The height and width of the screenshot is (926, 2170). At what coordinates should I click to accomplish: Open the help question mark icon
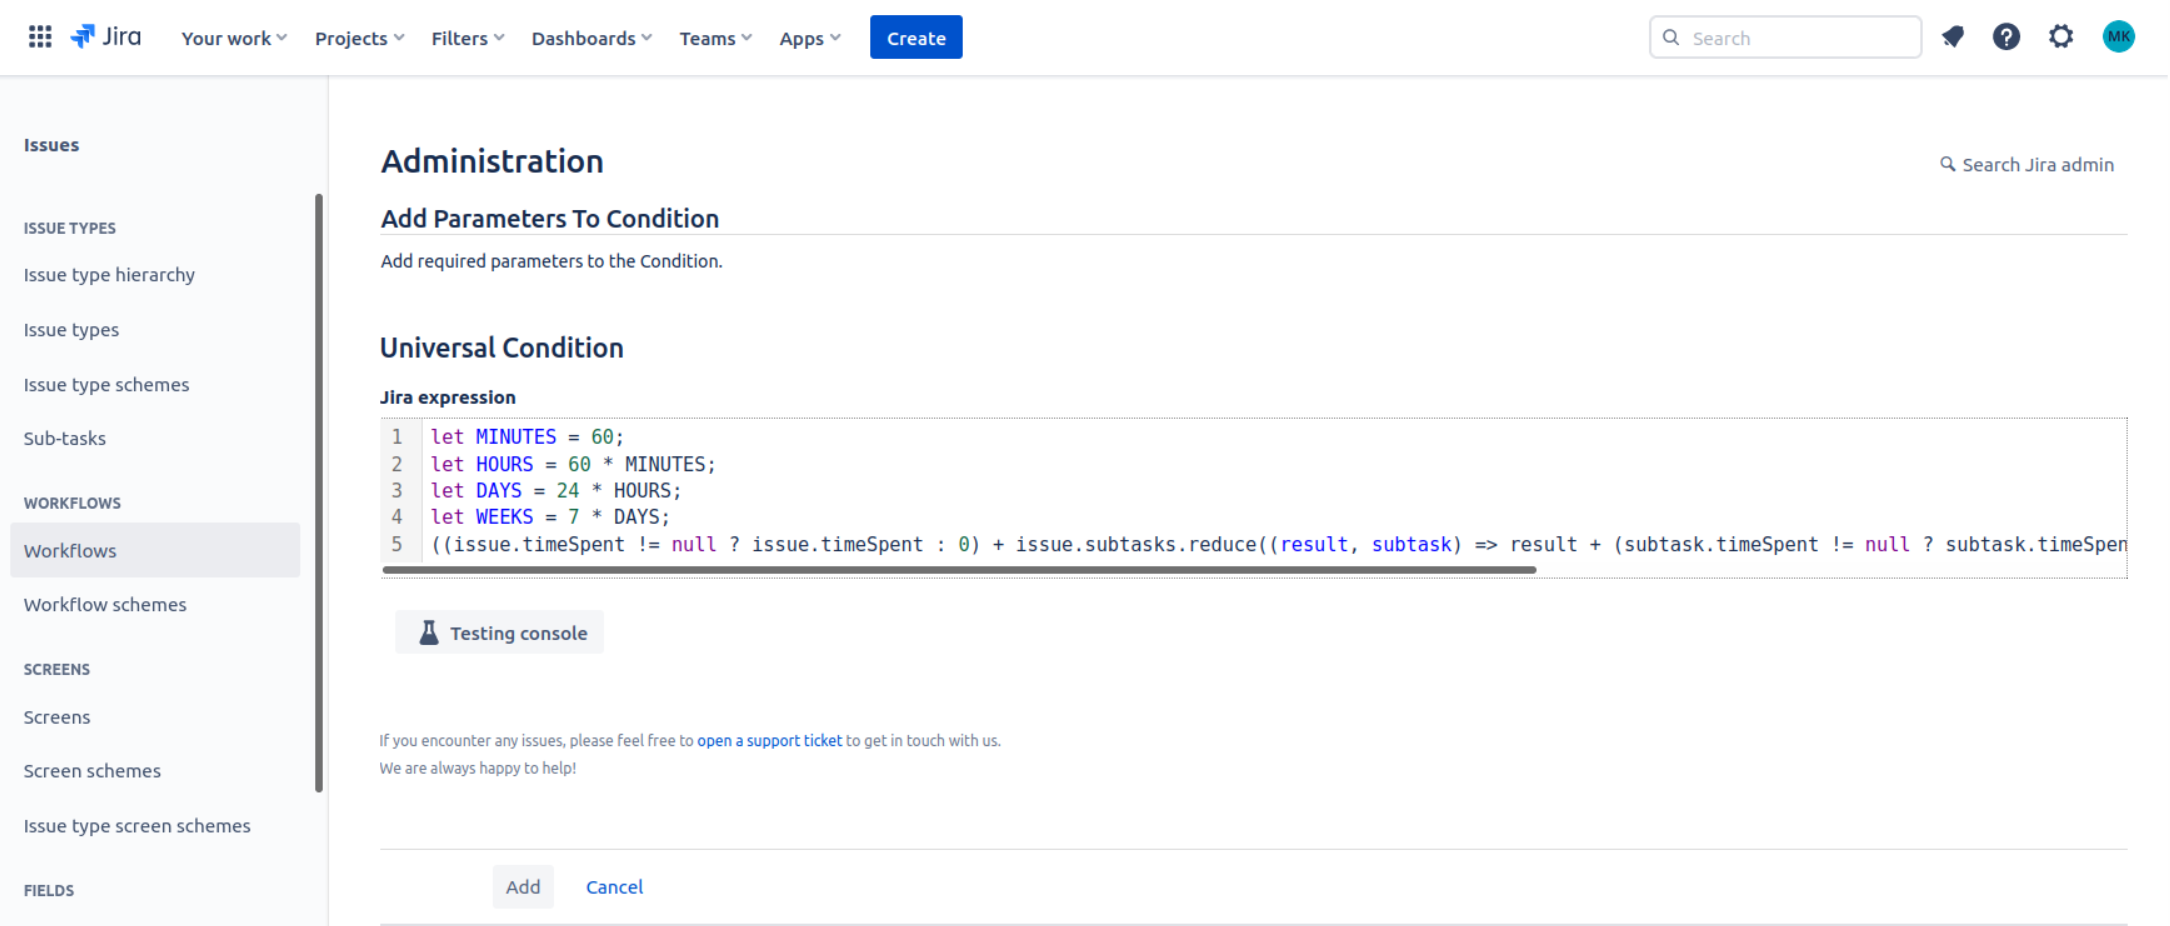coord(2006,37)
